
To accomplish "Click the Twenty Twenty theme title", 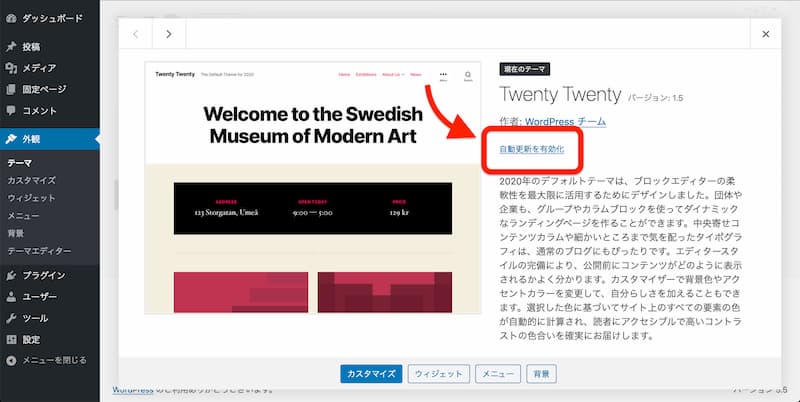I will 560,95.
